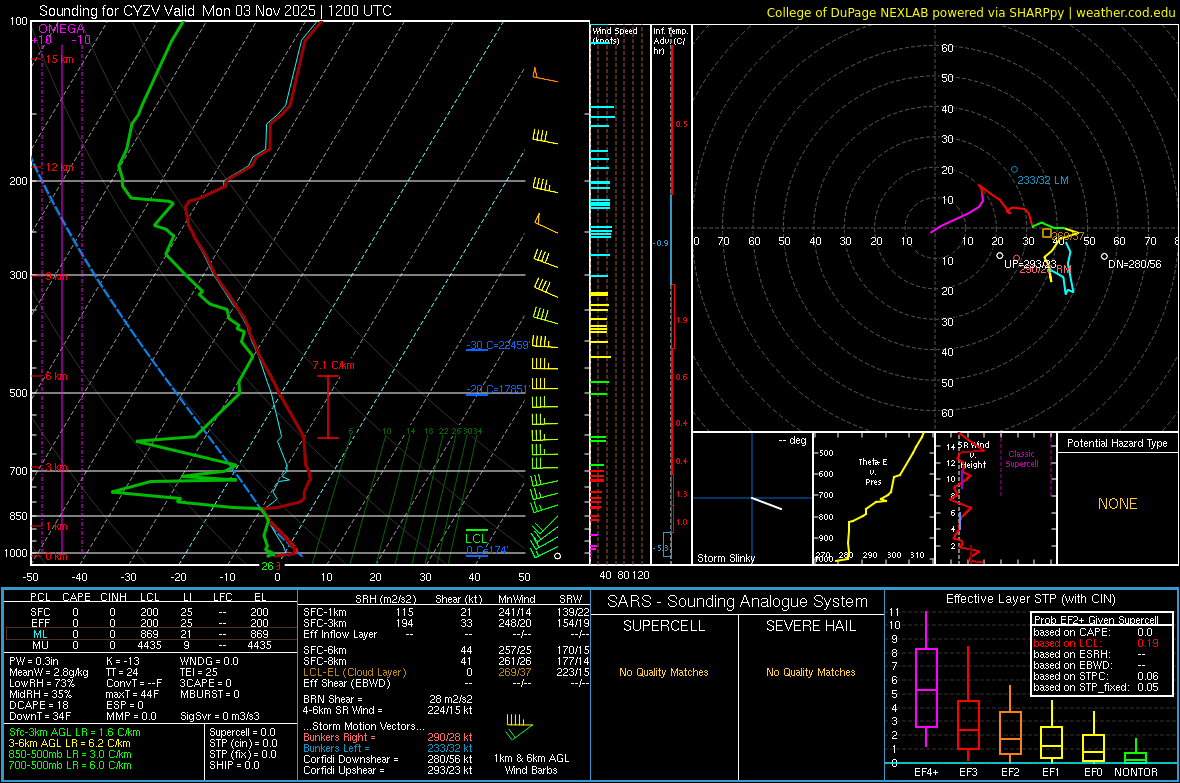This screenshot has height=783, width=1180.
Task: Click the 'Storm Slinky' label
Action: [725, 558]
